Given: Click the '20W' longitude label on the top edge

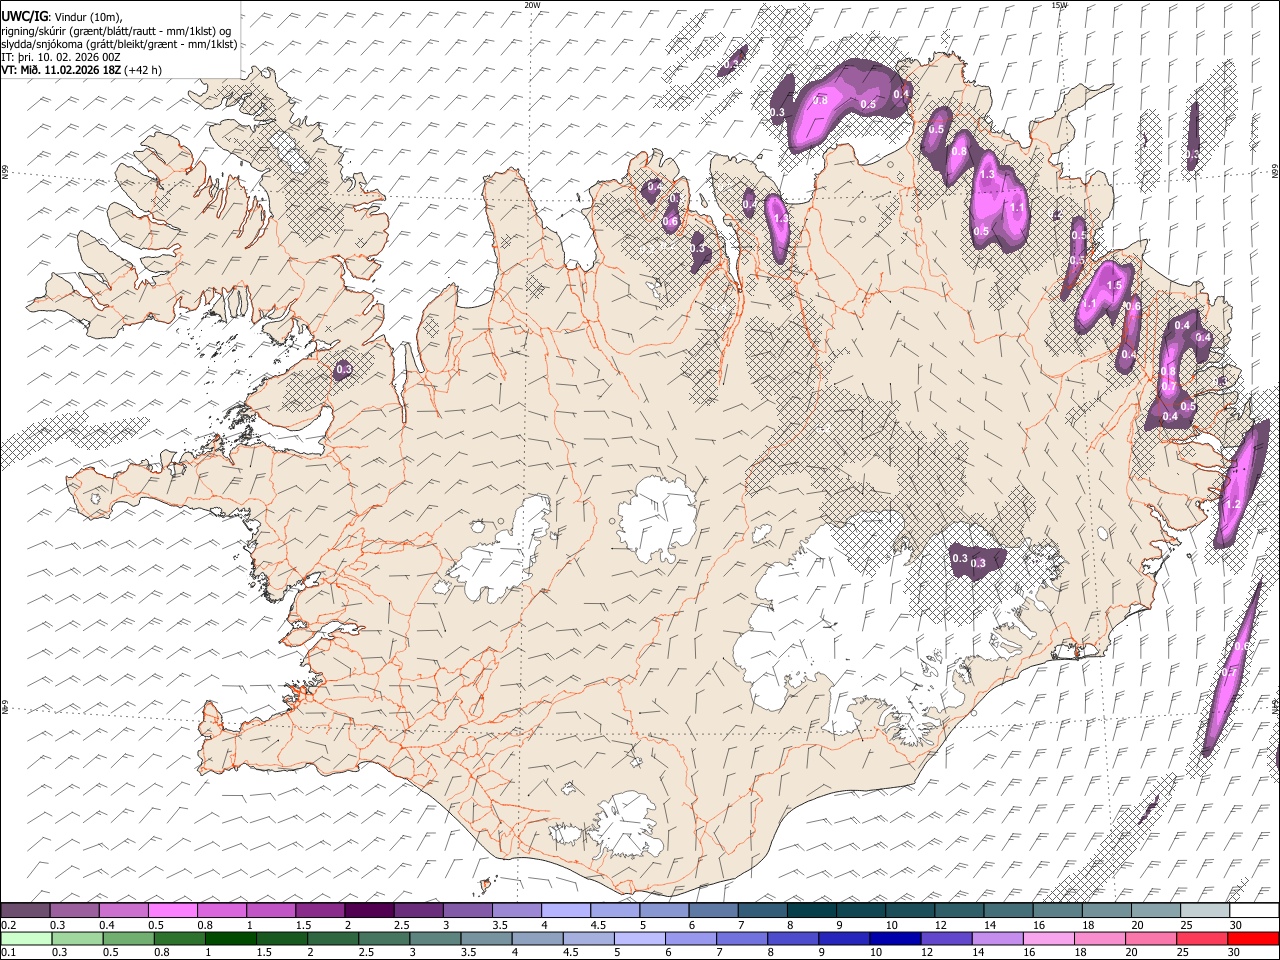Looking at the screenshot, I should 532,5.
